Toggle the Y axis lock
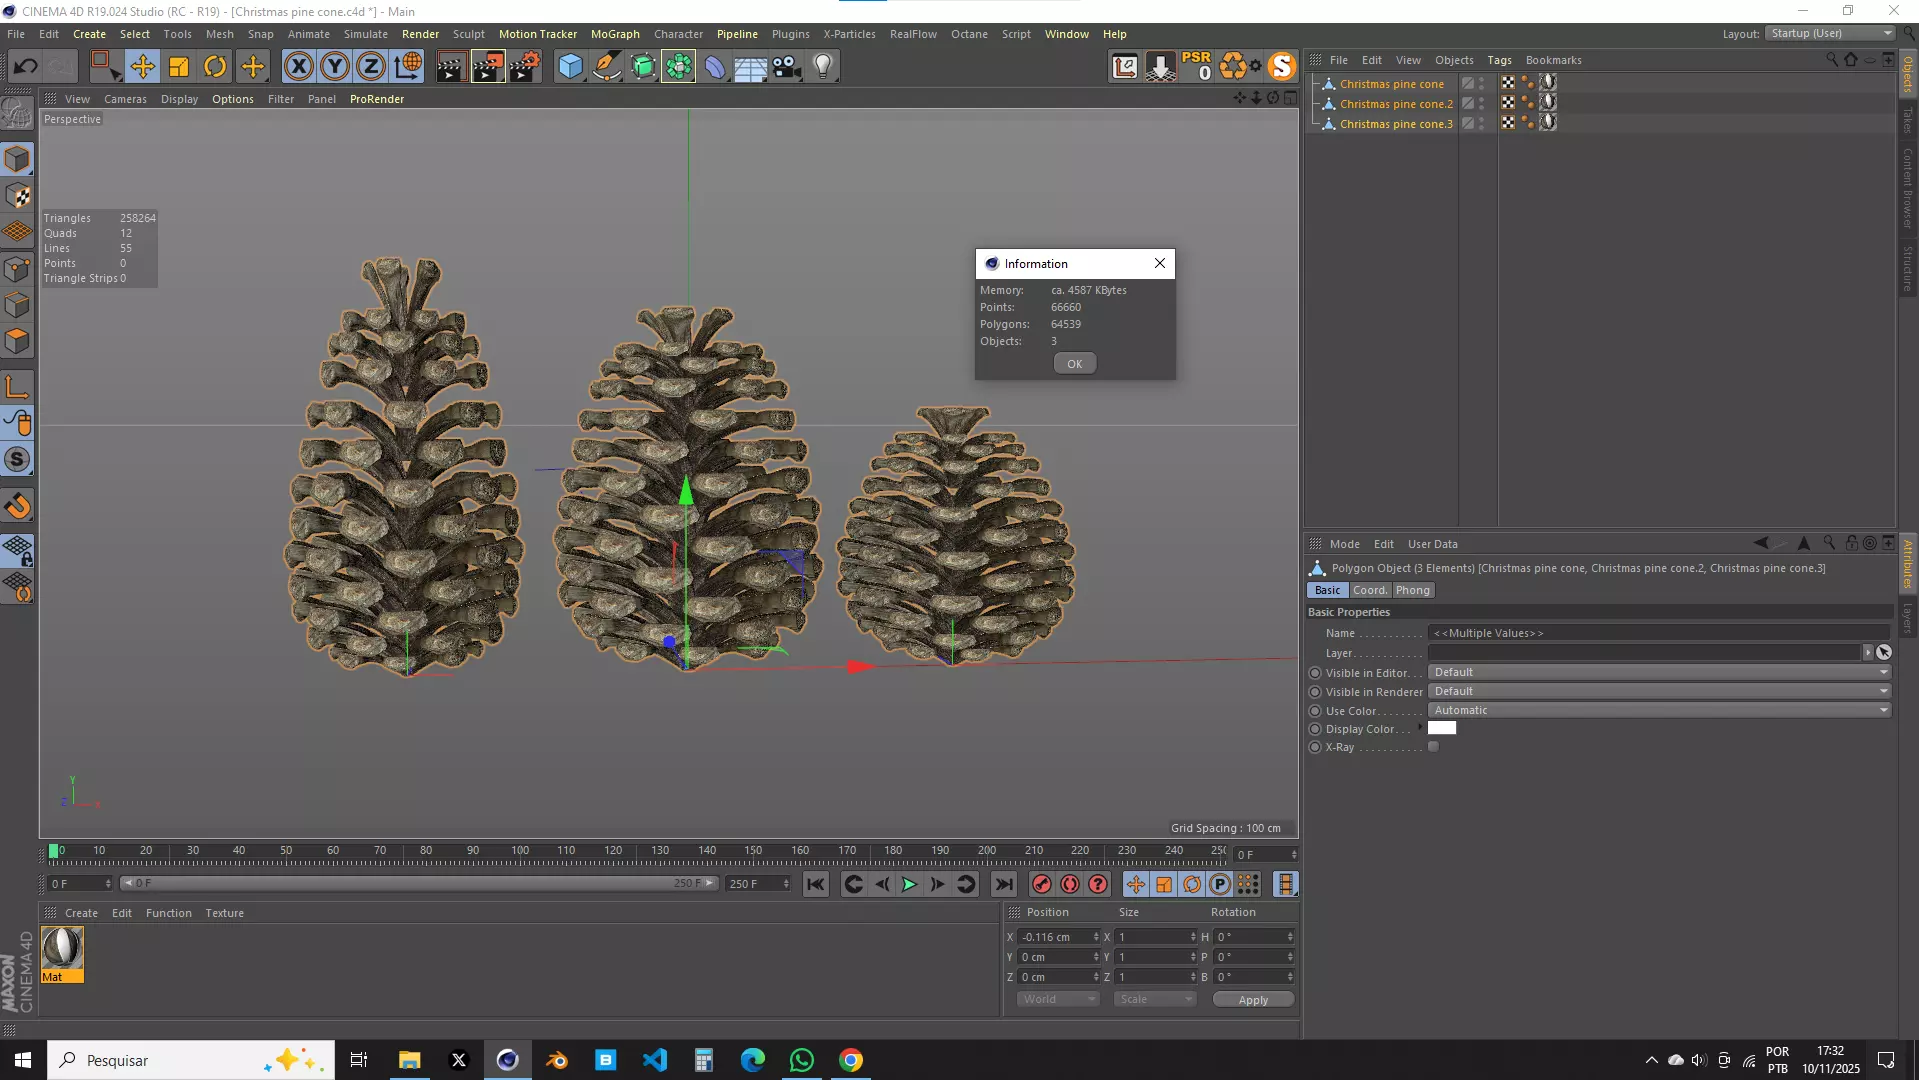This screenshot has width=1919, height=1080. (x=334, y=66)
